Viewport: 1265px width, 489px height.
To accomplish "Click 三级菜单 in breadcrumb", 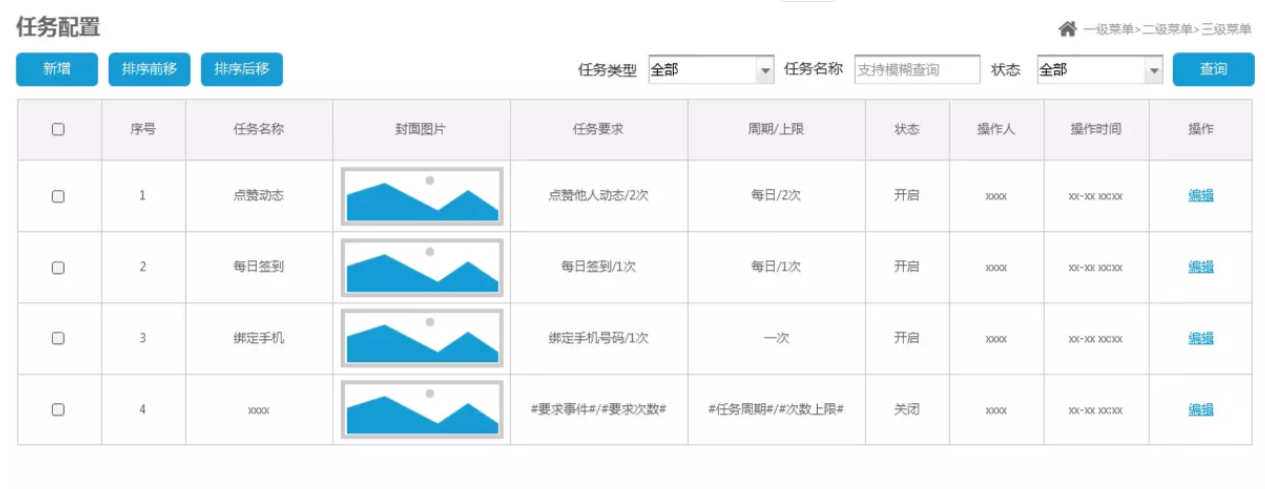I will tap(1226, 30).
